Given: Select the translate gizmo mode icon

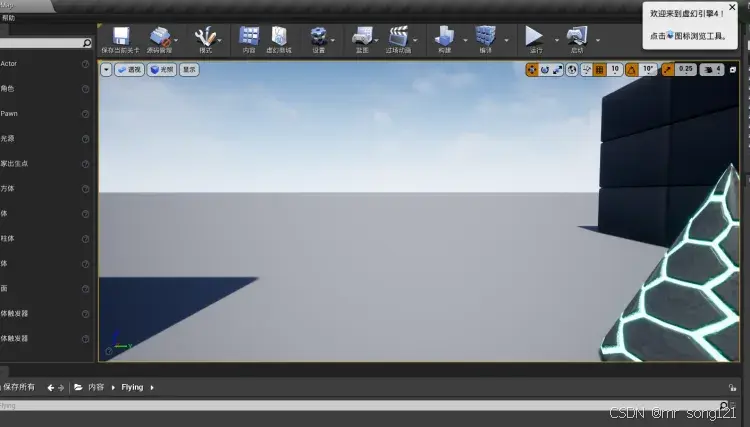Looking at the screenshot, I should (x=531, y=70).
